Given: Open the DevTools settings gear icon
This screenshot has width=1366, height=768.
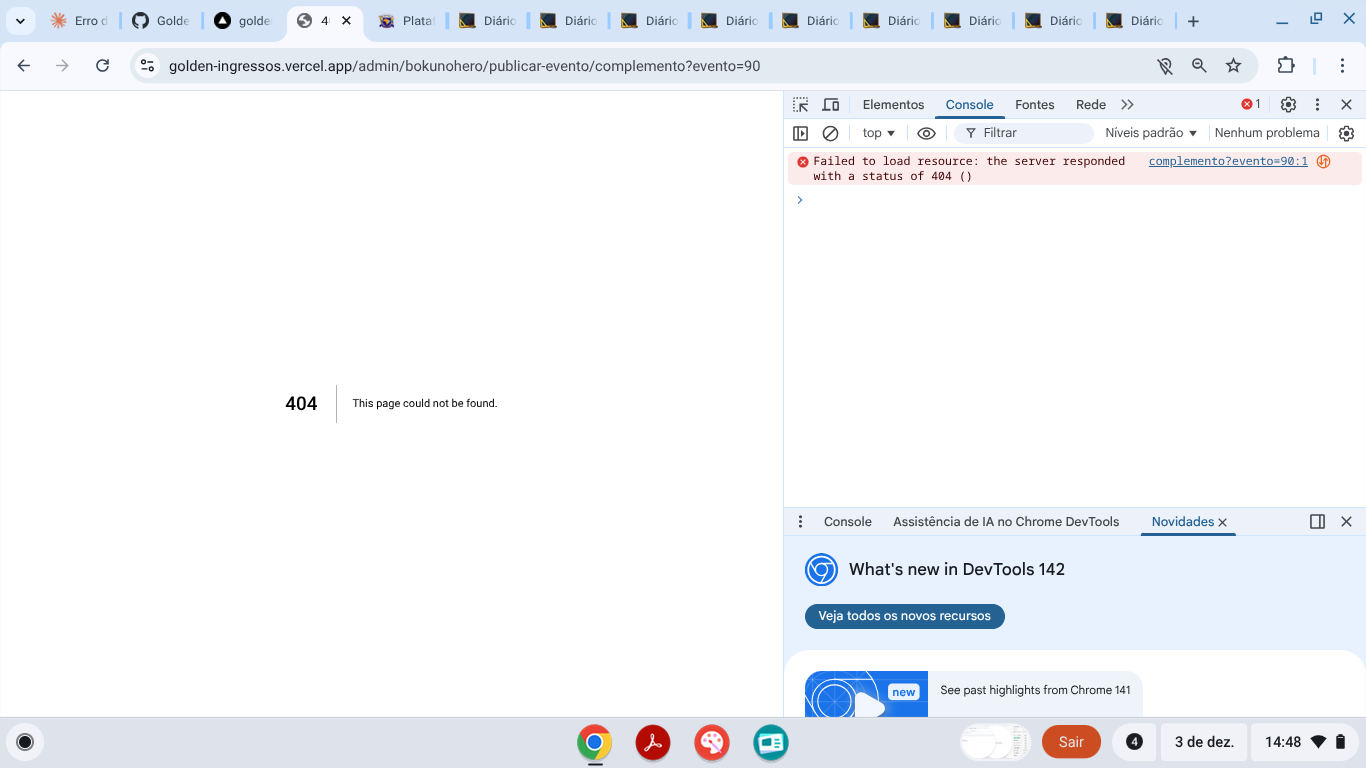Looking at the screenshot, I should pos(1288,105).
